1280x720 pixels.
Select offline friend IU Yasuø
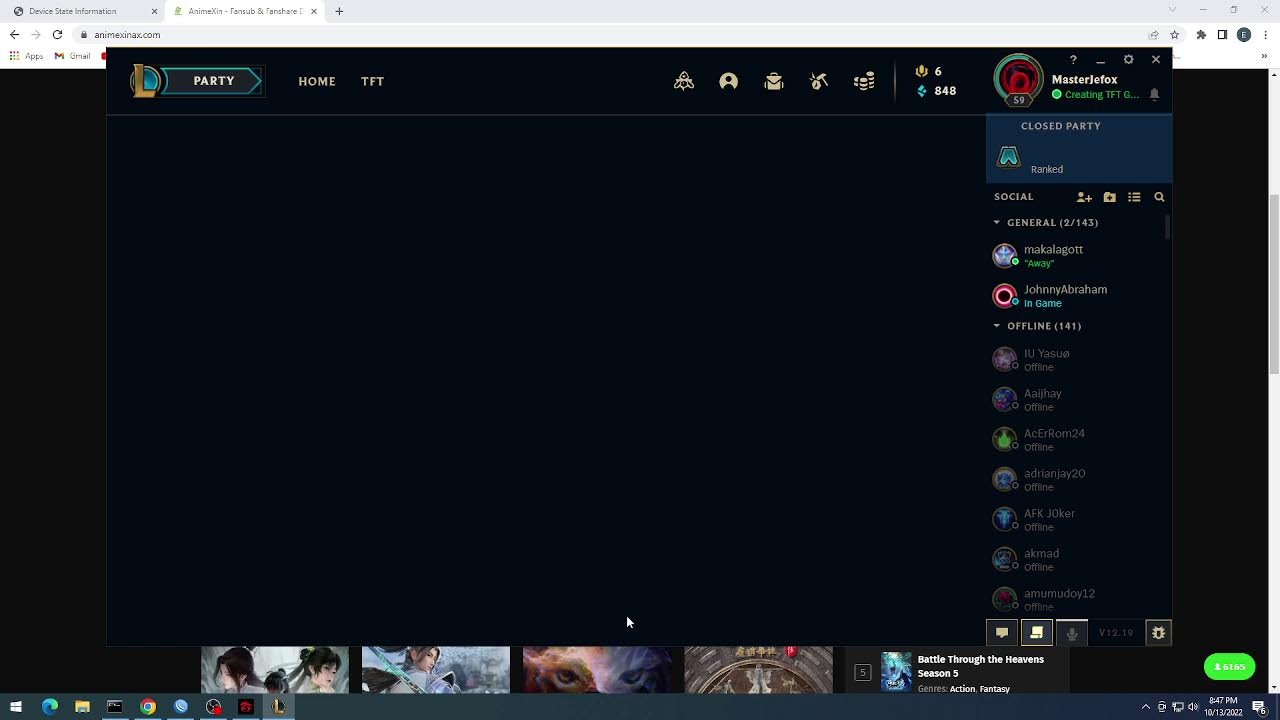pos(1076,360)
